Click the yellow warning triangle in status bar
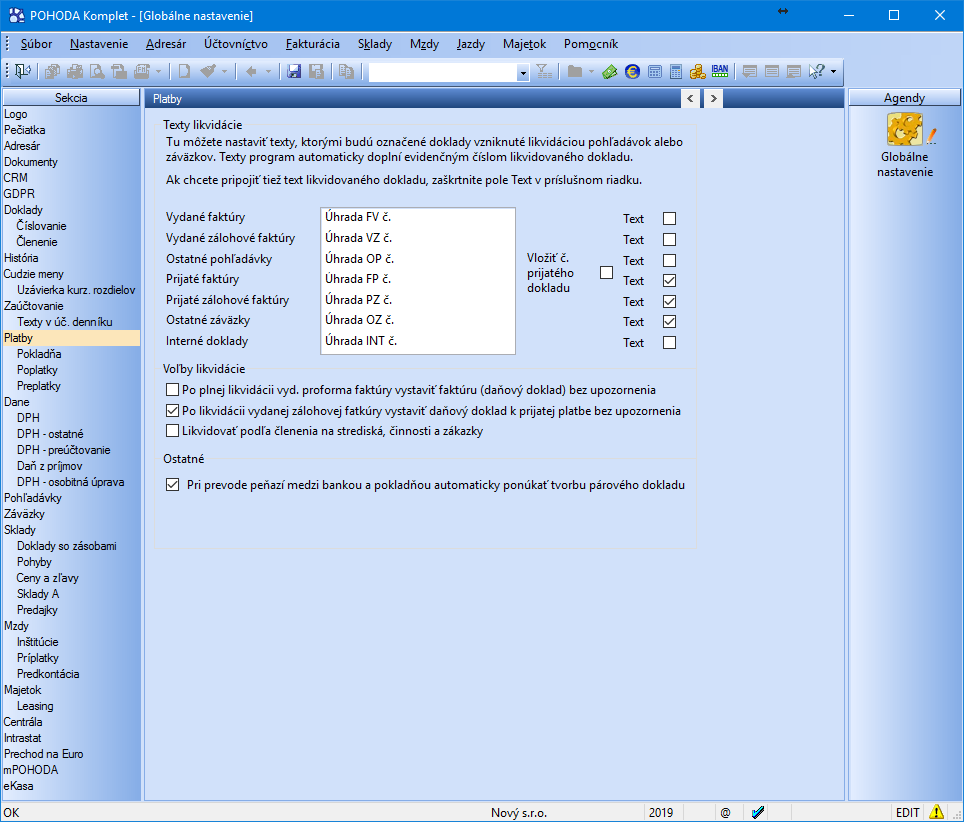 coord(936,812)
